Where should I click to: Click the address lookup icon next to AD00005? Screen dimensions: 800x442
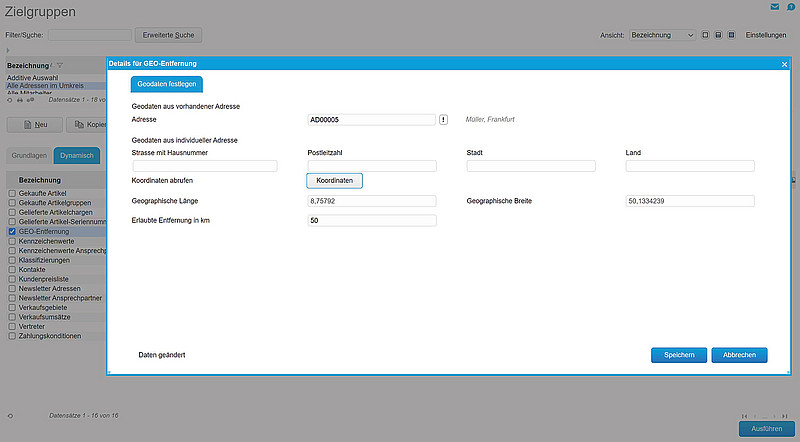[x=443, y=120]
